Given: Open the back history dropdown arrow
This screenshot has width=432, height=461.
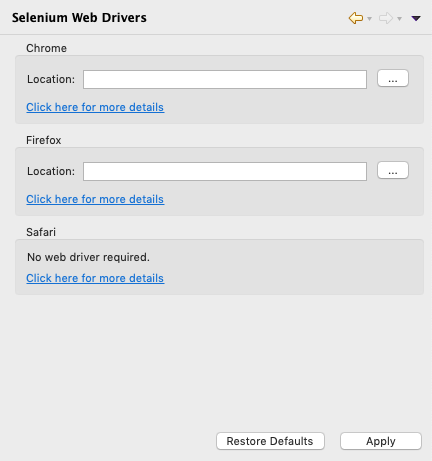Looking at the screenshot, I should [x=369, y=19].
